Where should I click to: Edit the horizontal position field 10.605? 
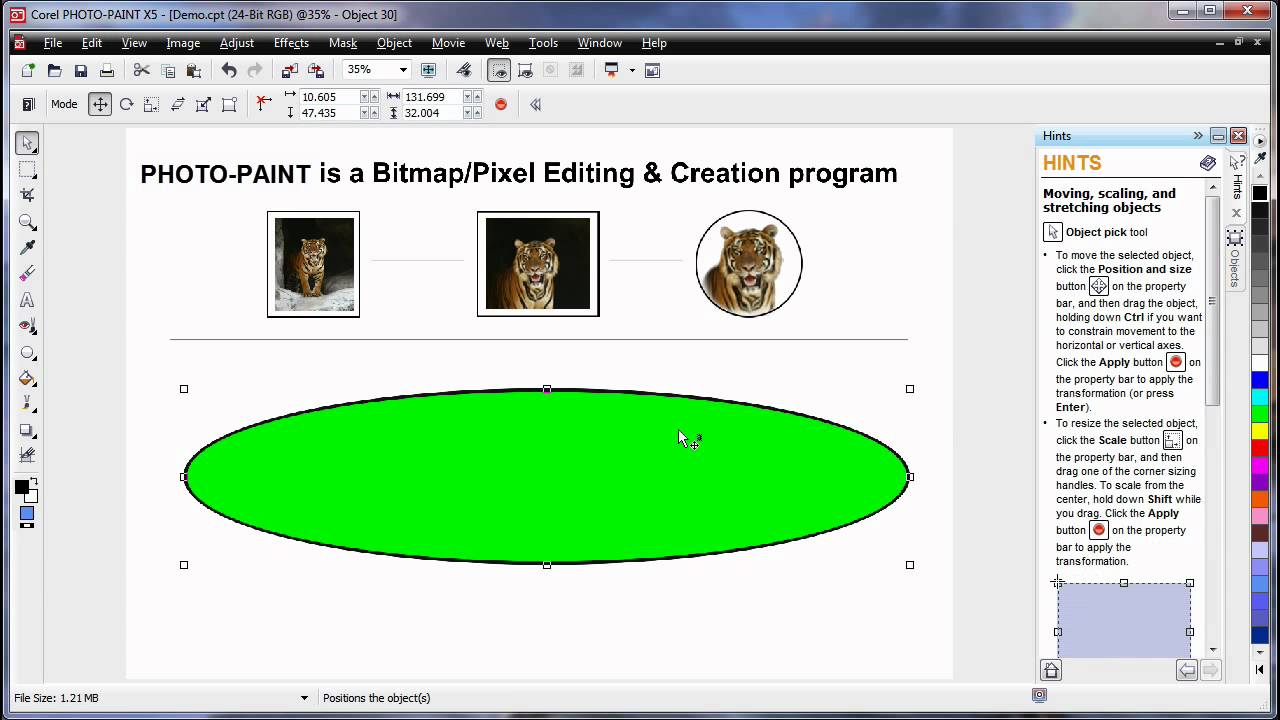click(328, 97)
